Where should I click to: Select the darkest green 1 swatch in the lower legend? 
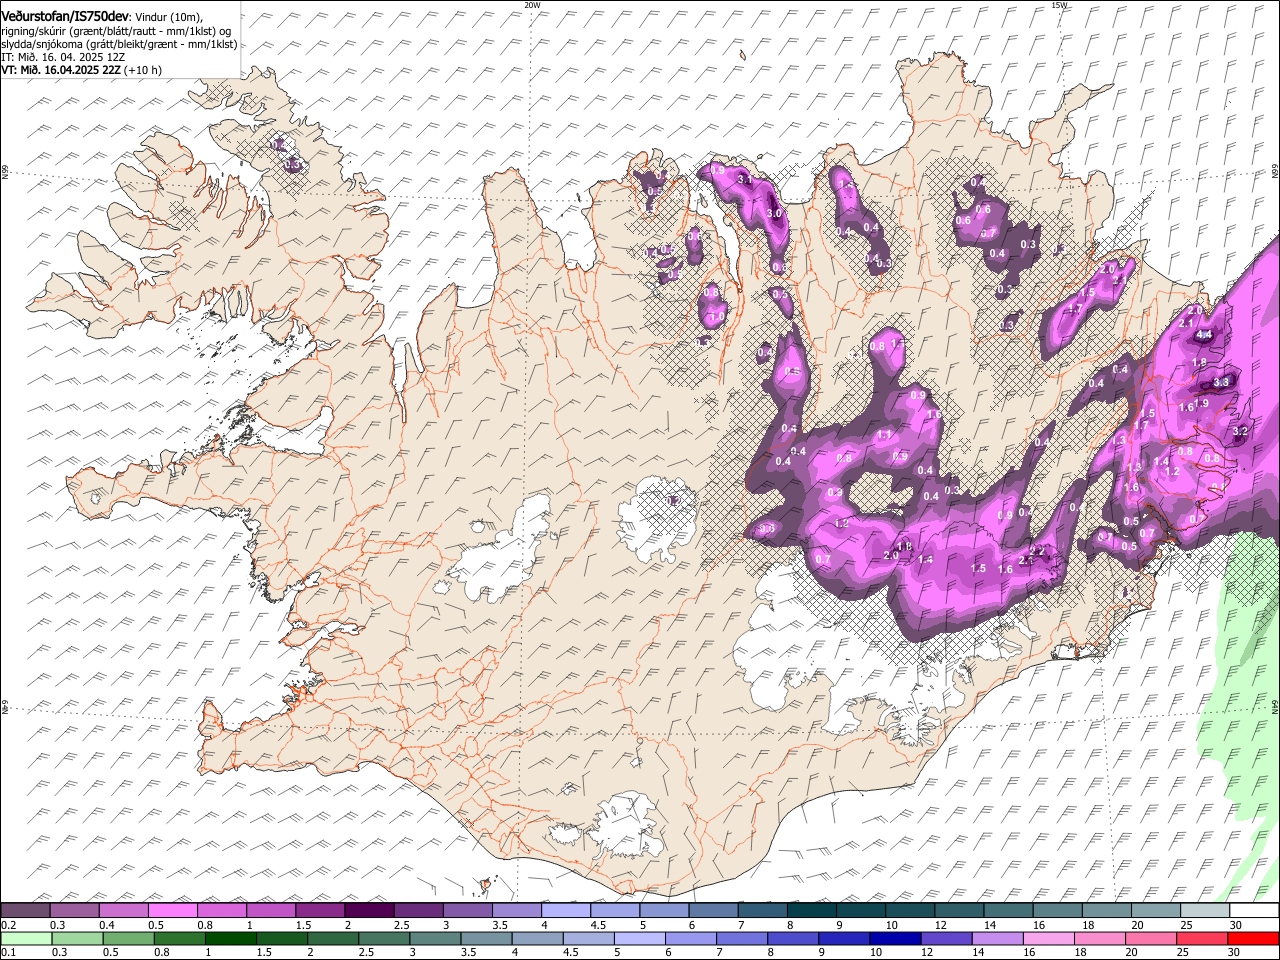pos(230,938)
